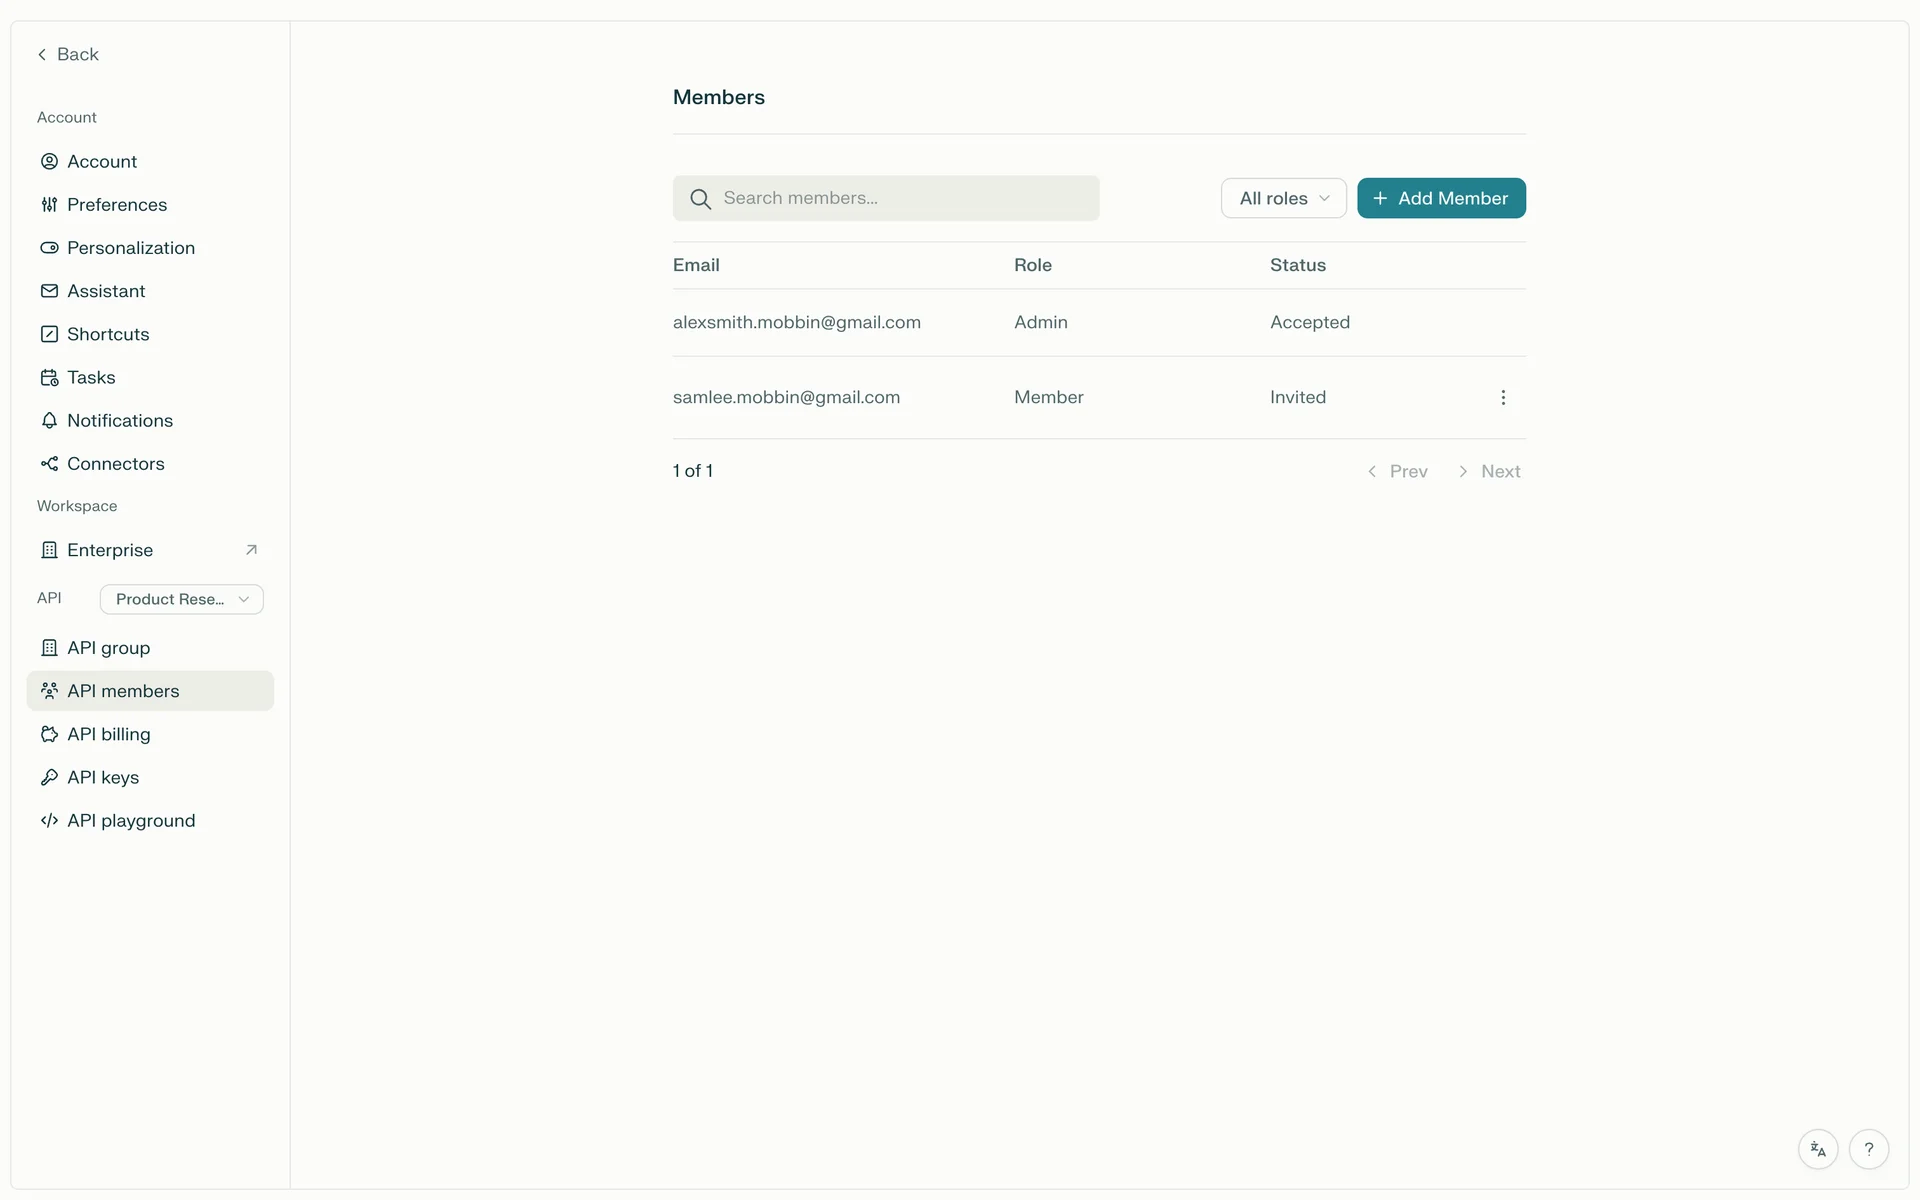Open the Preferences settings page

point(116,205)
